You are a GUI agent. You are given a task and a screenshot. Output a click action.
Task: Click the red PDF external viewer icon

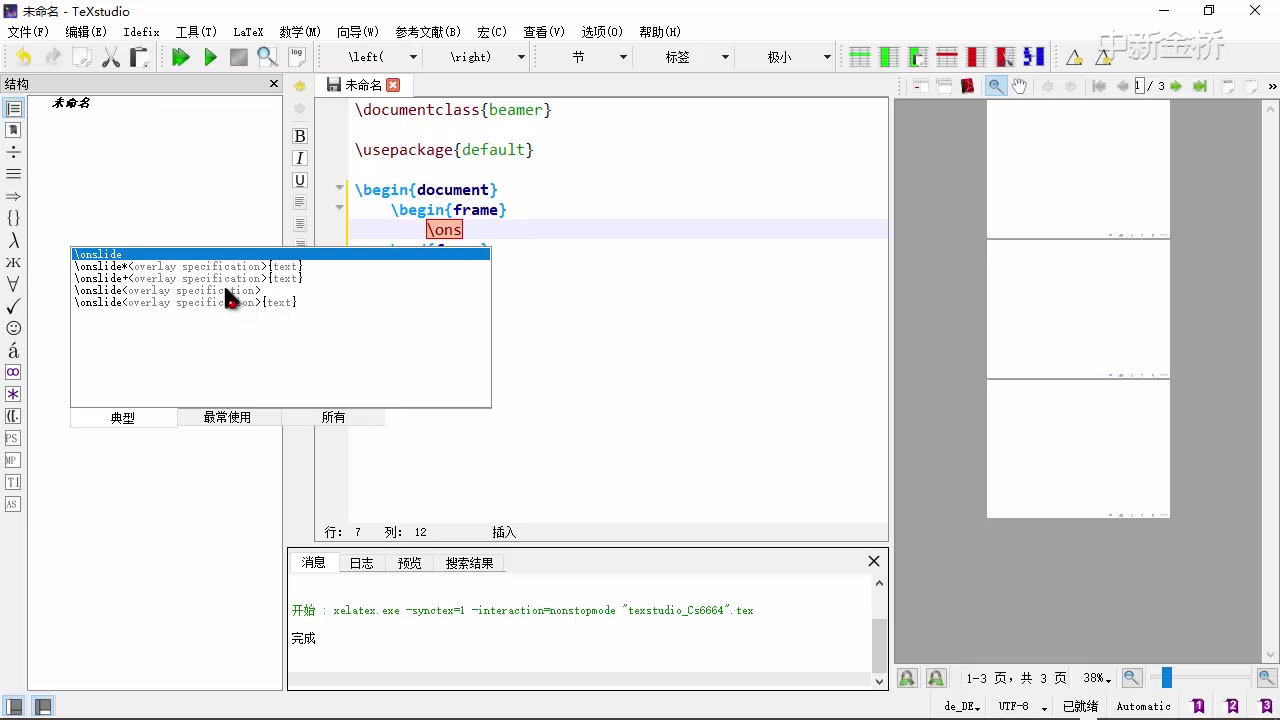pyautogui.click(x=967, y=86)
